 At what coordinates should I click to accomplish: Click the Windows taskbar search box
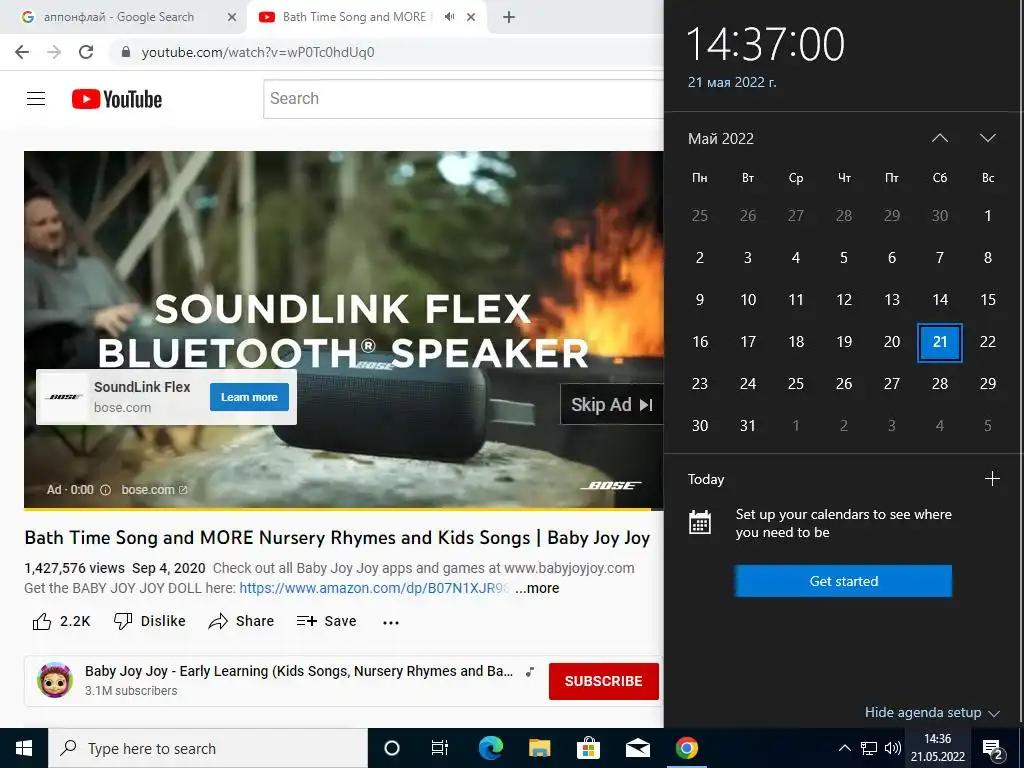[x=208, y=748]
